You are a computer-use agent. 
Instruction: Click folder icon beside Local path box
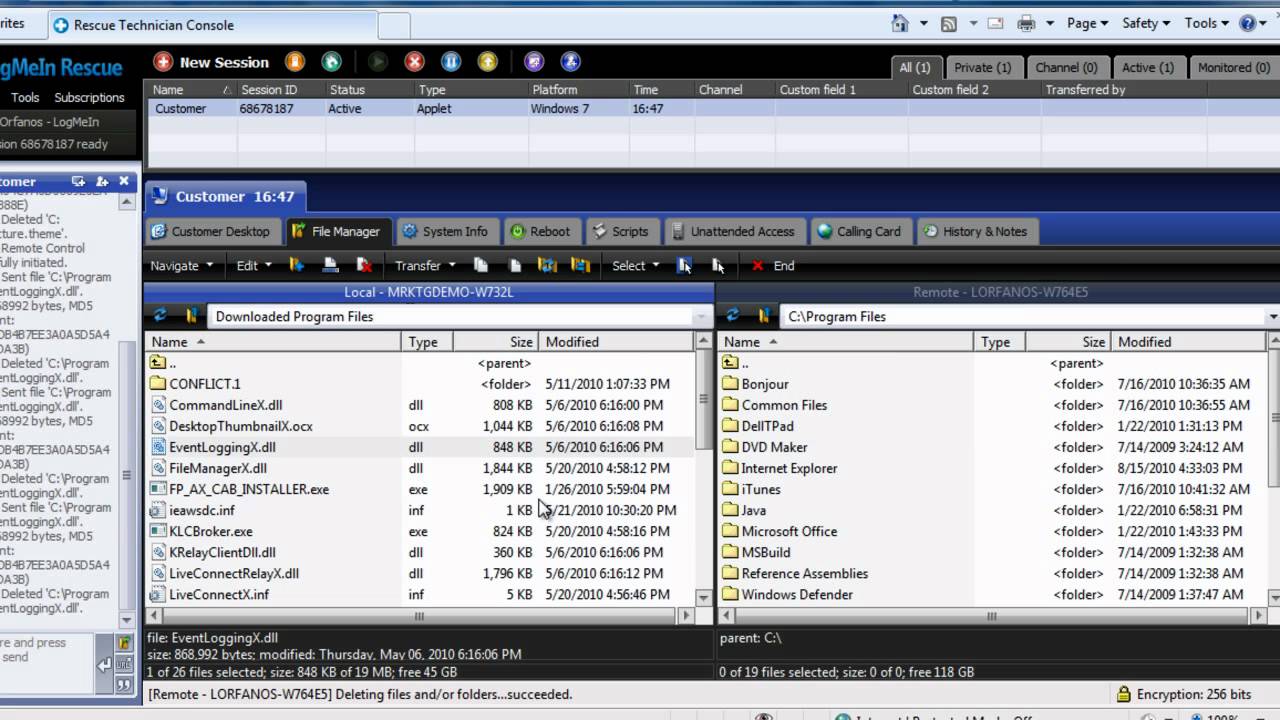pyautogui.click(x=190, y=316)
